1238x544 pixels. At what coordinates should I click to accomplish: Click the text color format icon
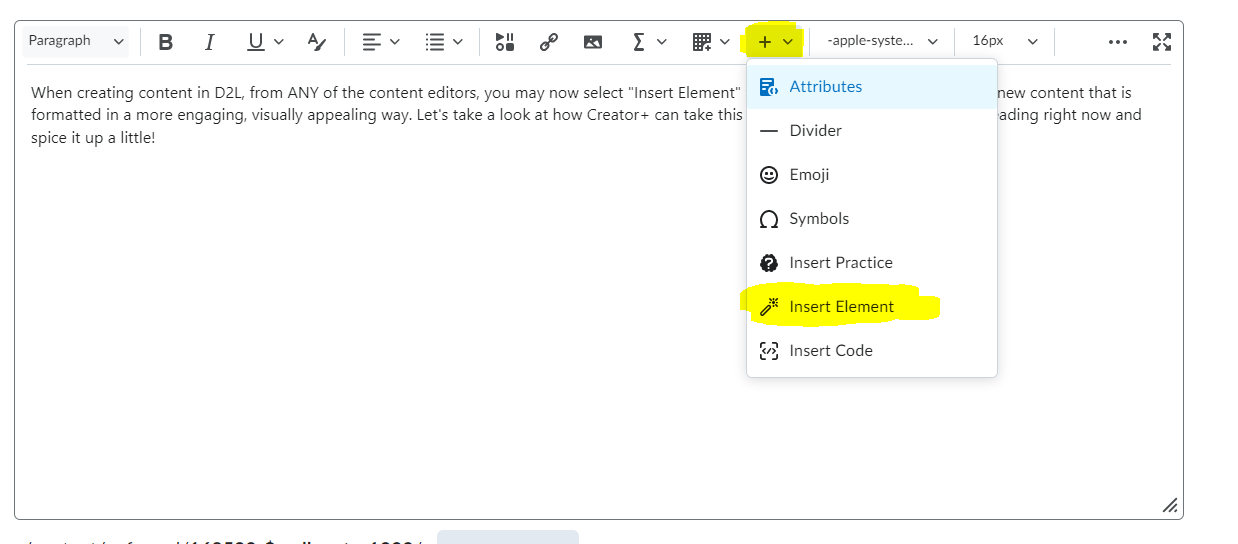(x=316, y=42)
